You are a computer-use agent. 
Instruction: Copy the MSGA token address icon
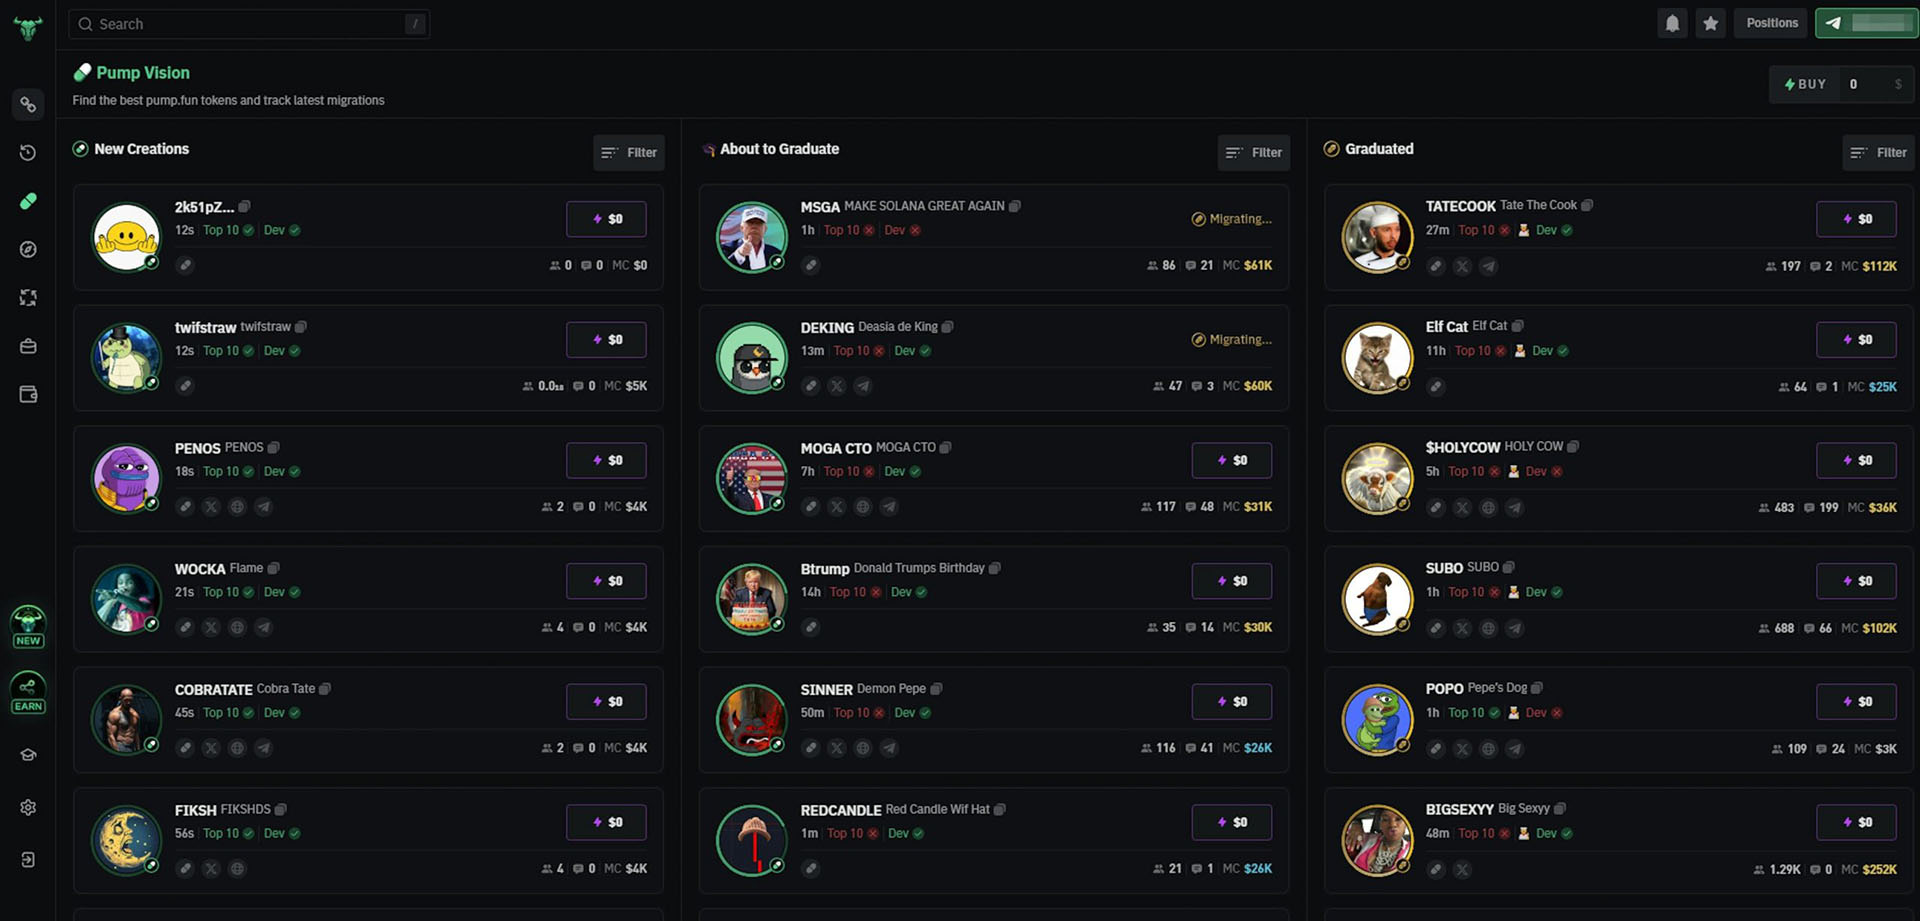click(1015, 206)
